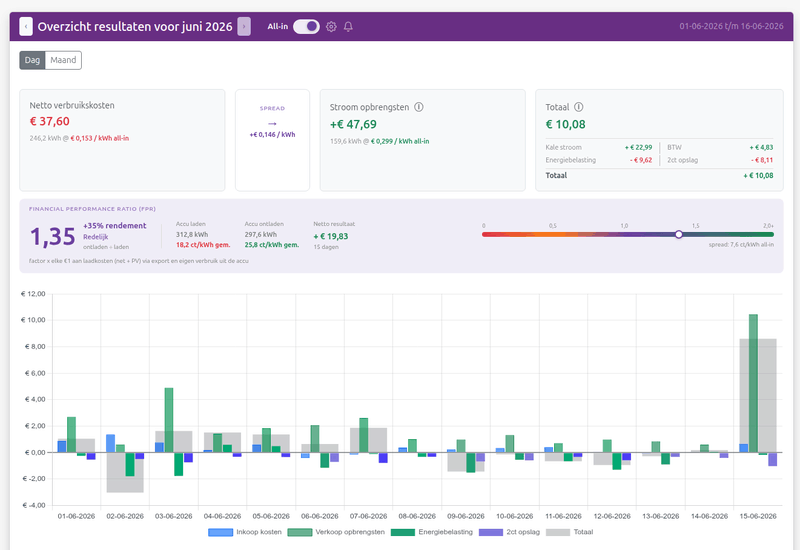800x550 pixels.
Task: Go to next month with right chevron
Action: tap(244, 27)
